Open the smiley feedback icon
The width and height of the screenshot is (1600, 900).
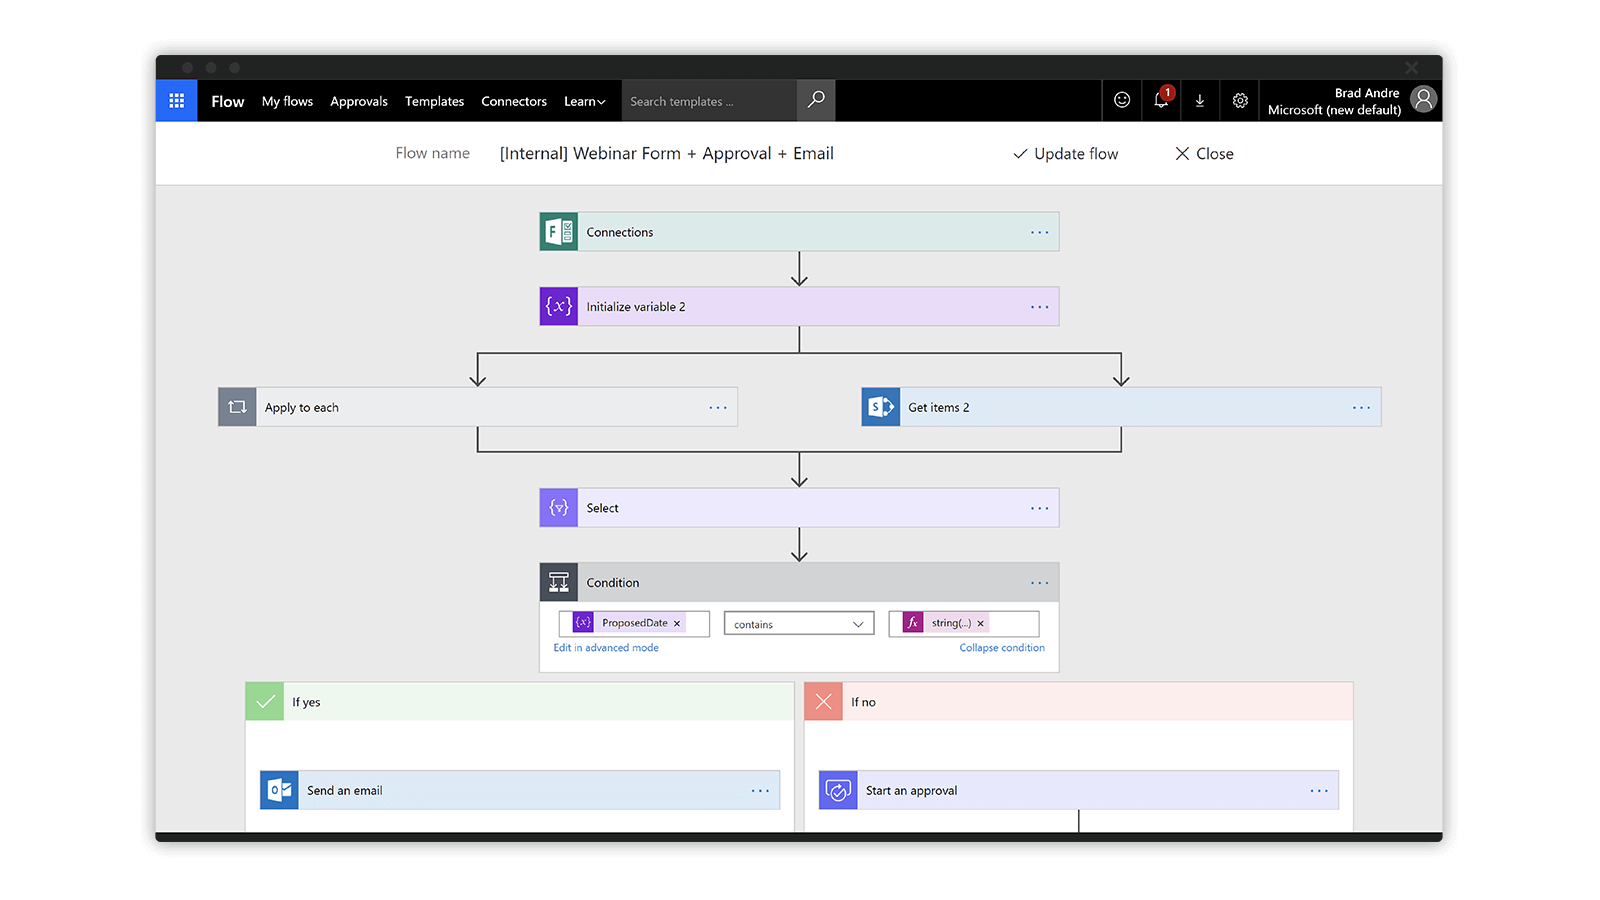(1122, 100)
